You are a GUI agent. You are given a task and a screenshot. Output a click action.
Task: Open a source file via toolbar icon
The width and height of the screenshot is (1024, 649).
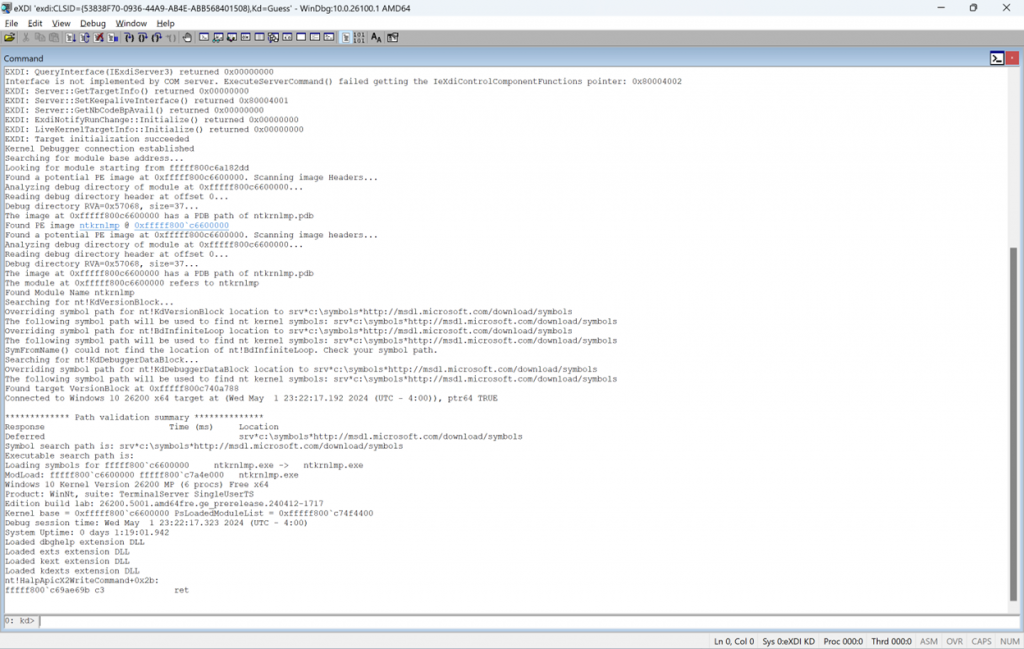tap(9, 36)
